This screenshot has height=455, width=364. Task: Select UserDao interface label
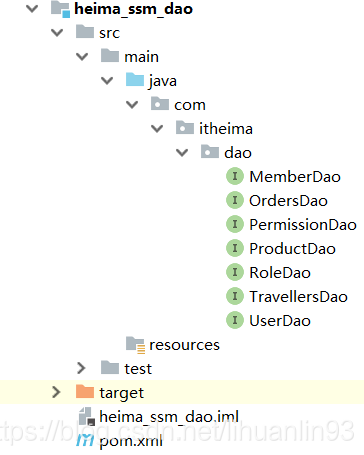coord(280,321)
